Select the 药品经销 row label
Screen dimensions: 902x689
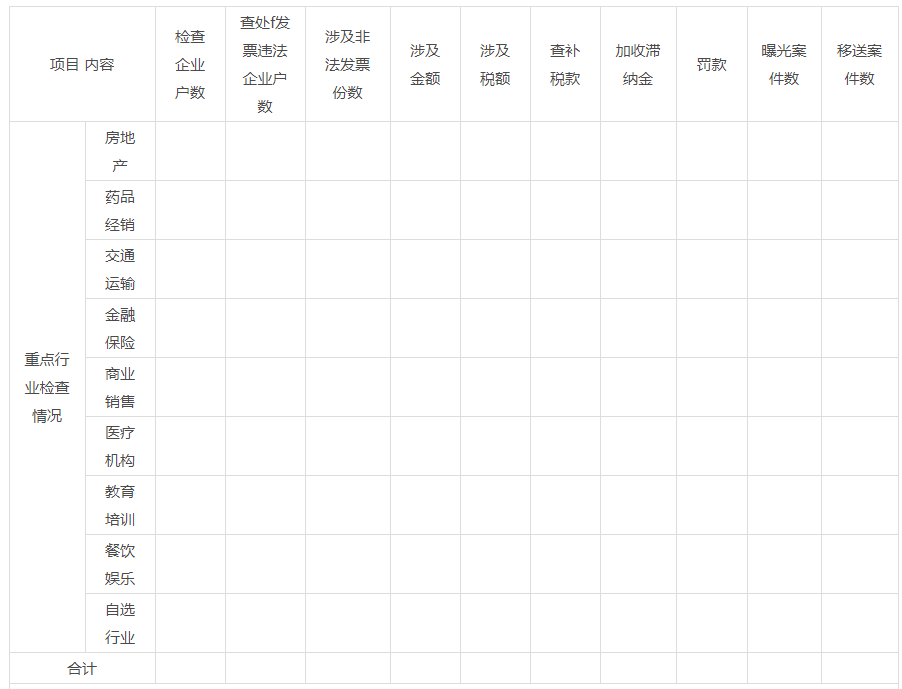[120, 211]
